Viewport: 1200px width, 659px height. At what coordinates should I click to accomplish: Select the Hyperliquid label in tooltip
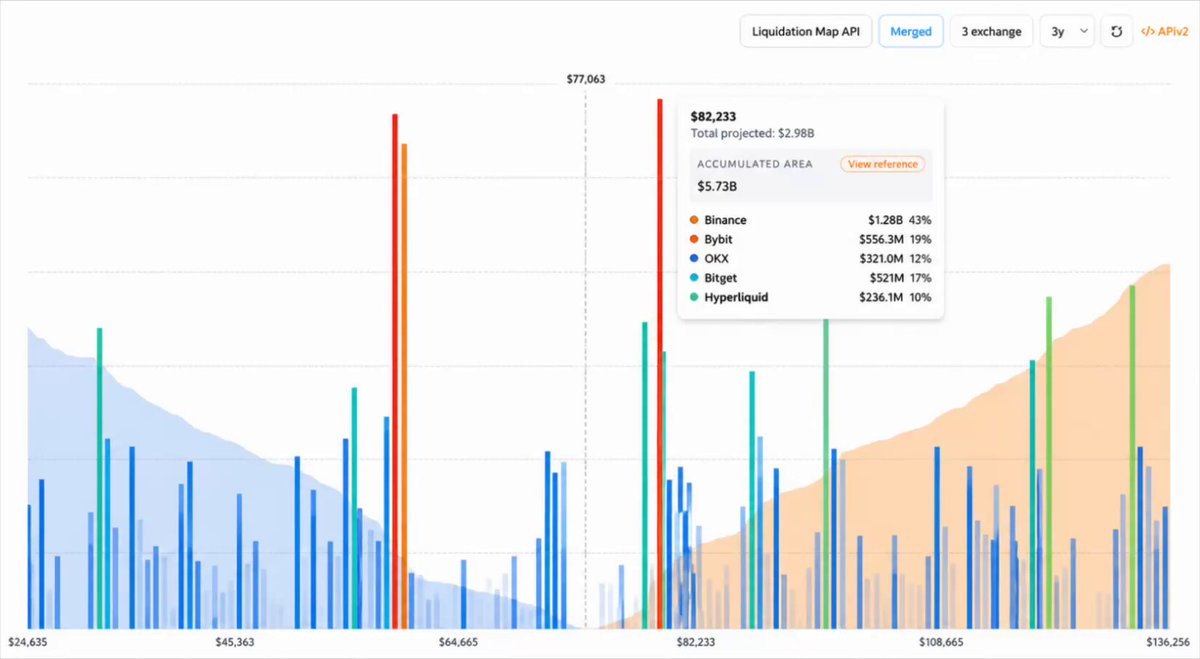point(736,297)
